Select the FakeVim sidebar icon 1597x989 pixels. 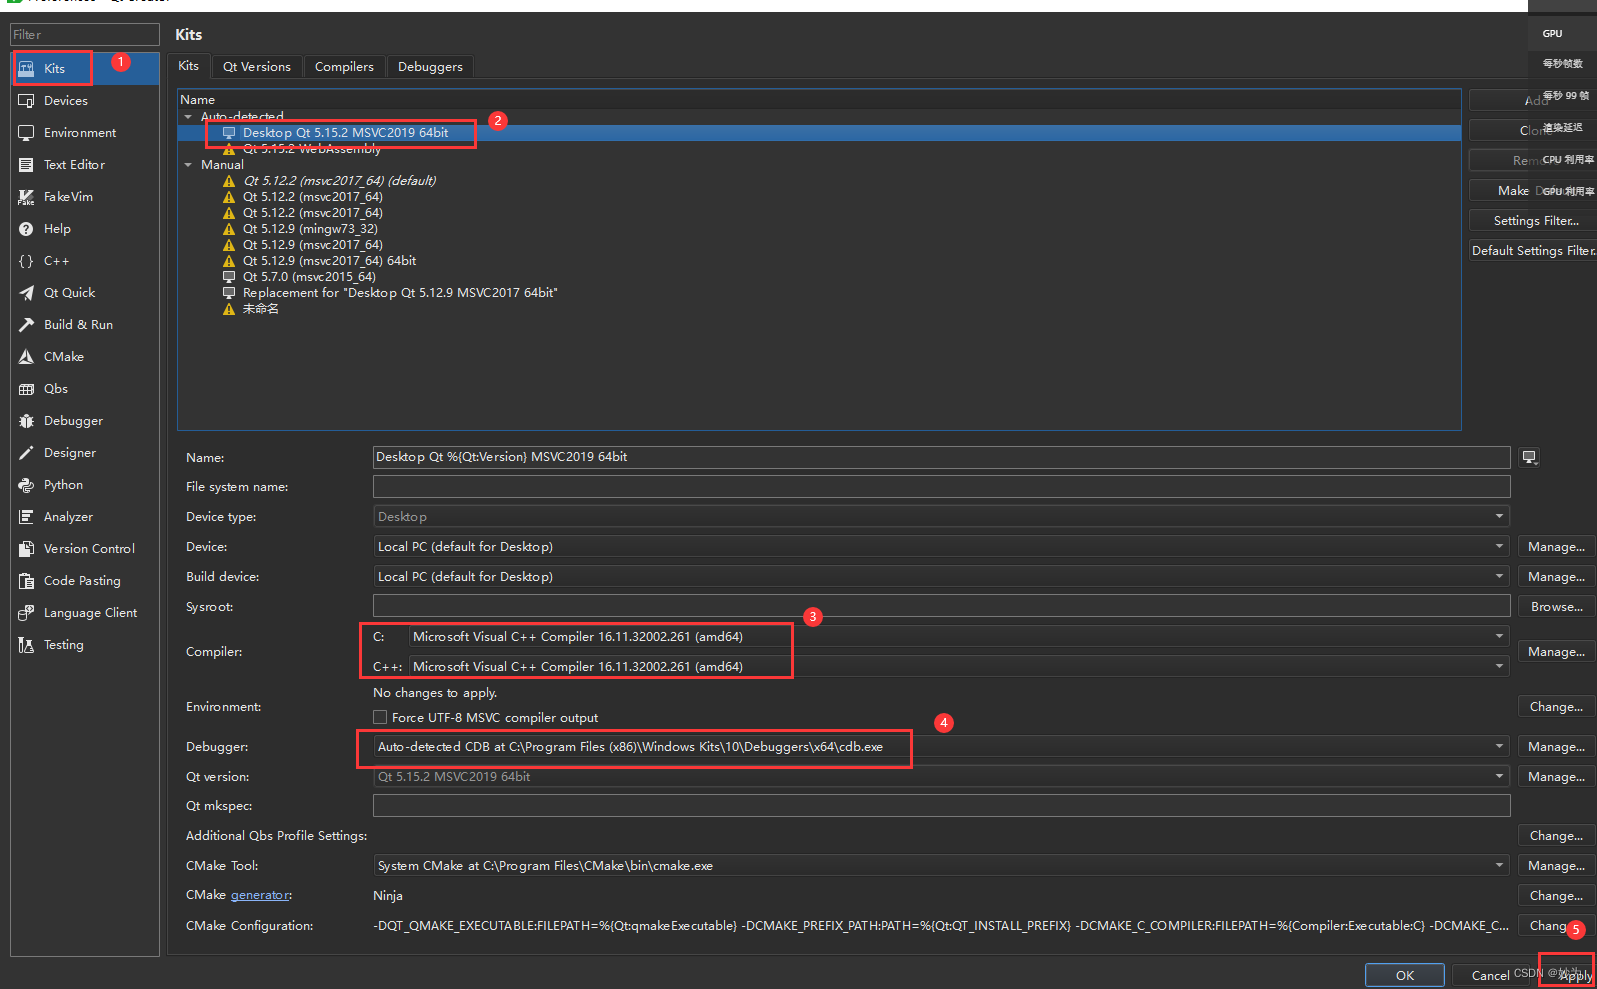[27, 197]
